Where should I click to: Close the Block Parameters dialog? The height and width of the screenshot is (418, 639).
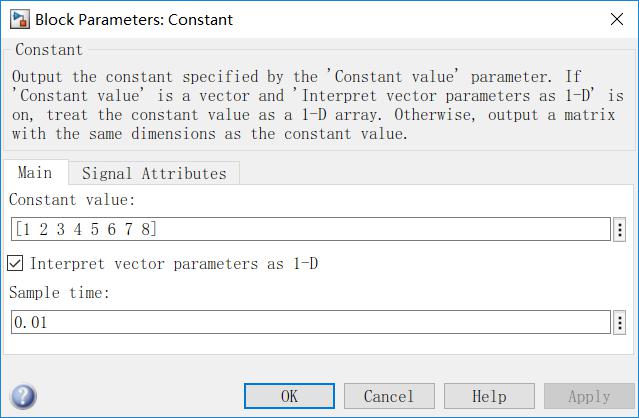611,19
